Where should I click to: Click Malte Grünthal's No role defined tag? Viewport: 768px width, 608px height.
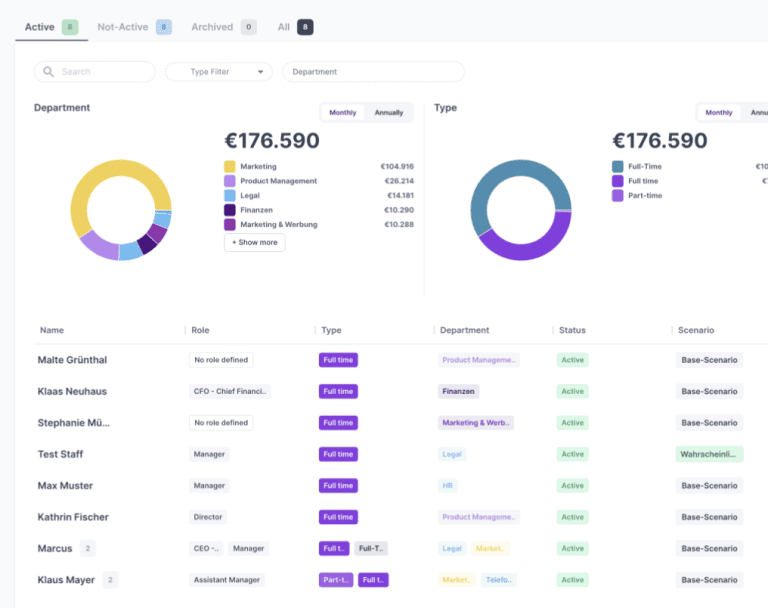click(x=221, y=360)
